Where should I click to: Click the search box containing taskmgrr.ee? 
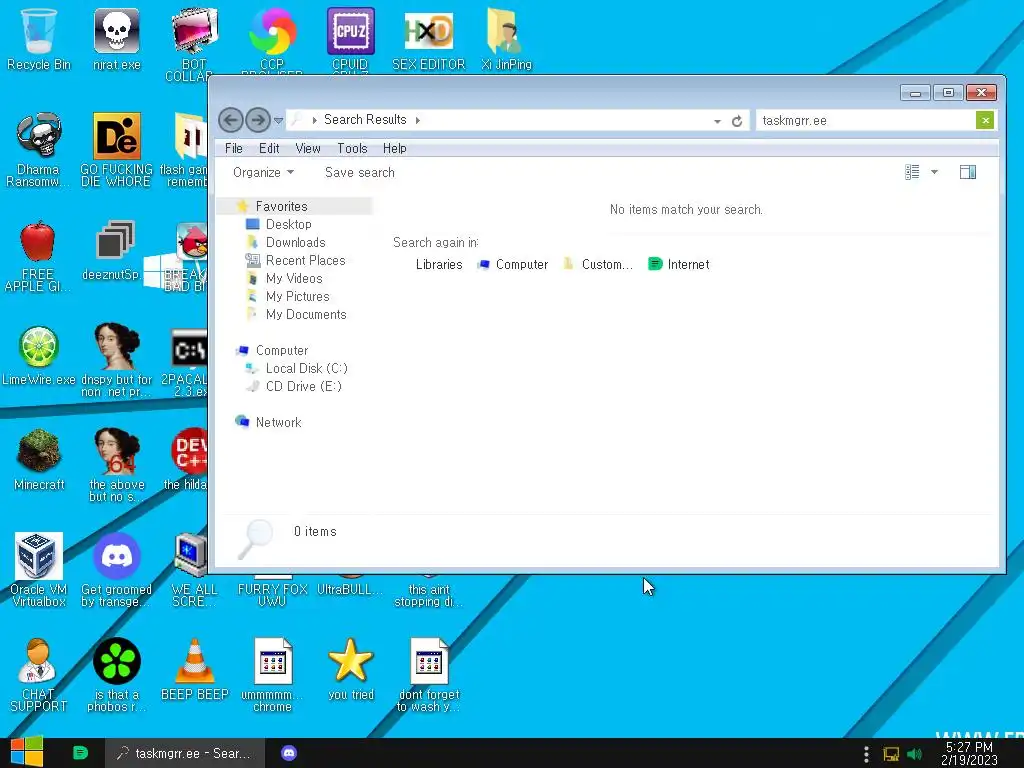click(865, 120)
